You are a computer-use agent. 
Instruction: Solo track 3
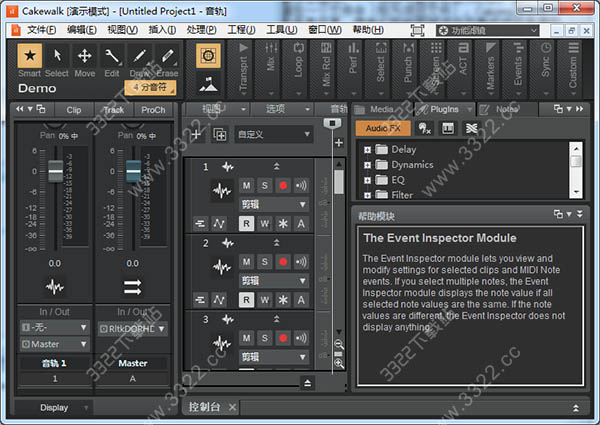265,338
